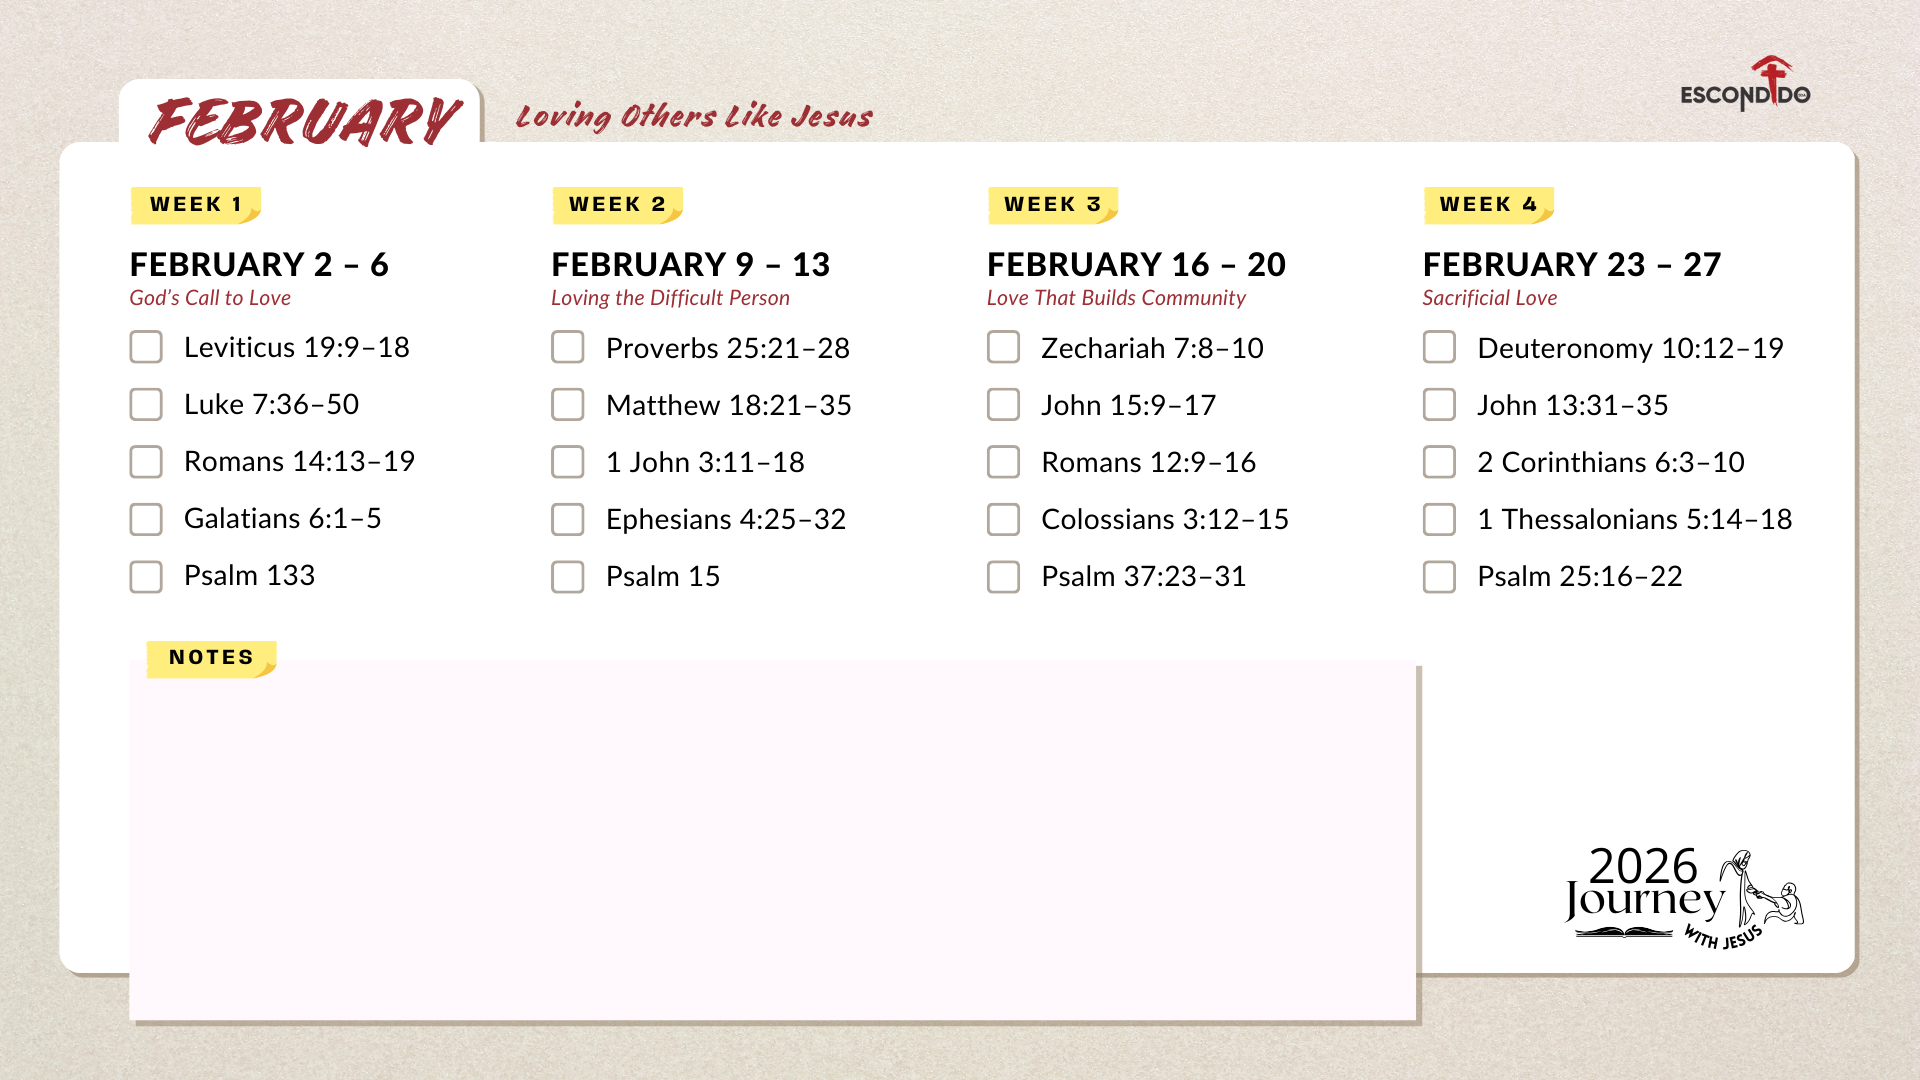Tick the Luke 7:36–50 reading box
Screen dimensions: 1920x1080
point(146,404)
